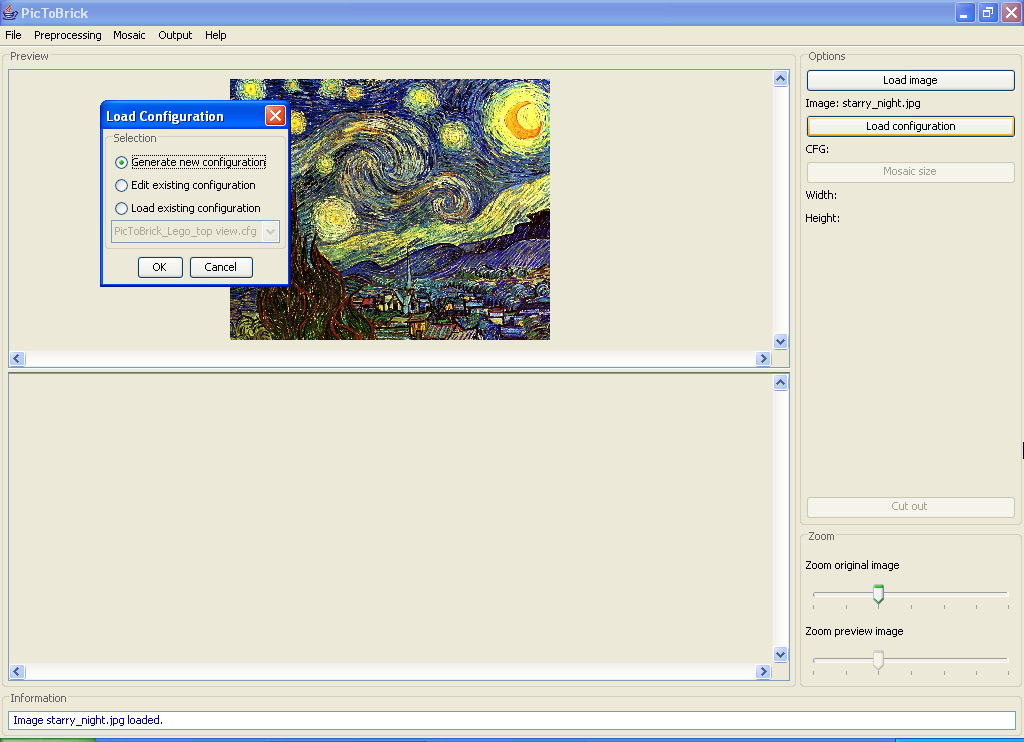
Task: Open the Preprocessing menu
Action: (x=68, y=35)
